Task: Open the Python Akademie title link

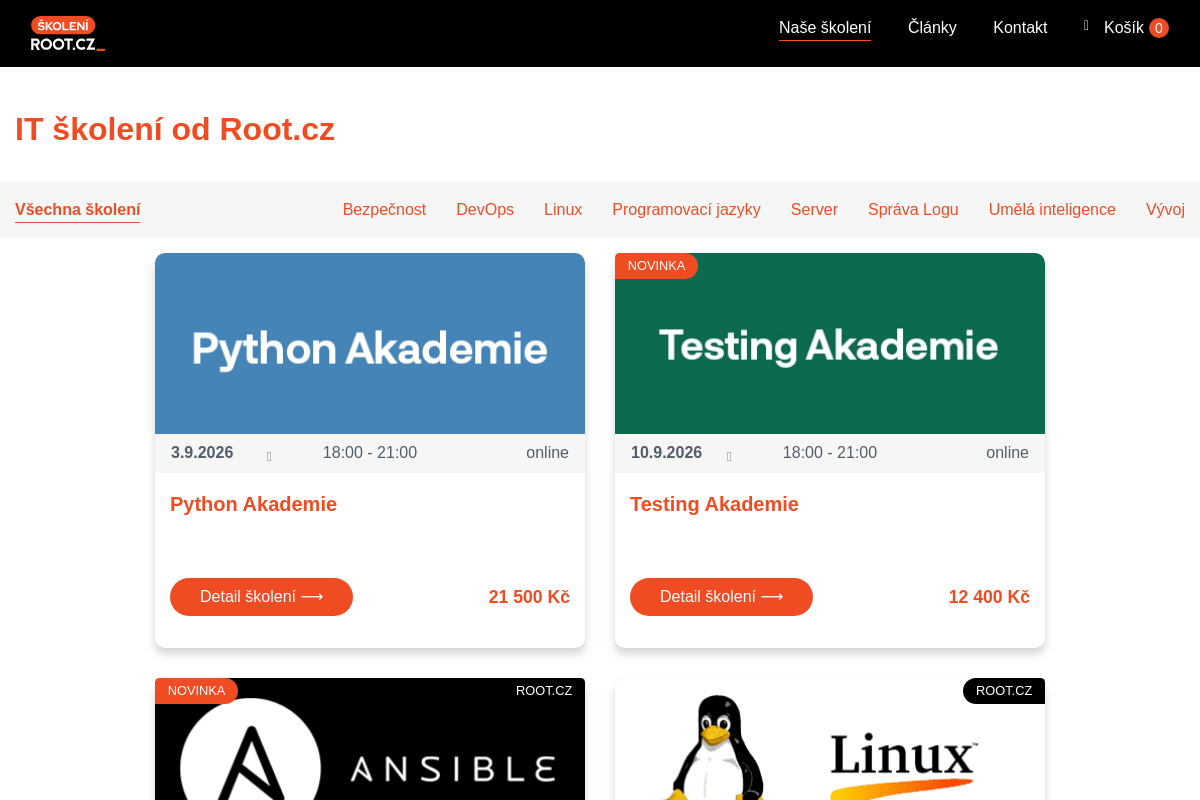Action: [x=253, y=504]
